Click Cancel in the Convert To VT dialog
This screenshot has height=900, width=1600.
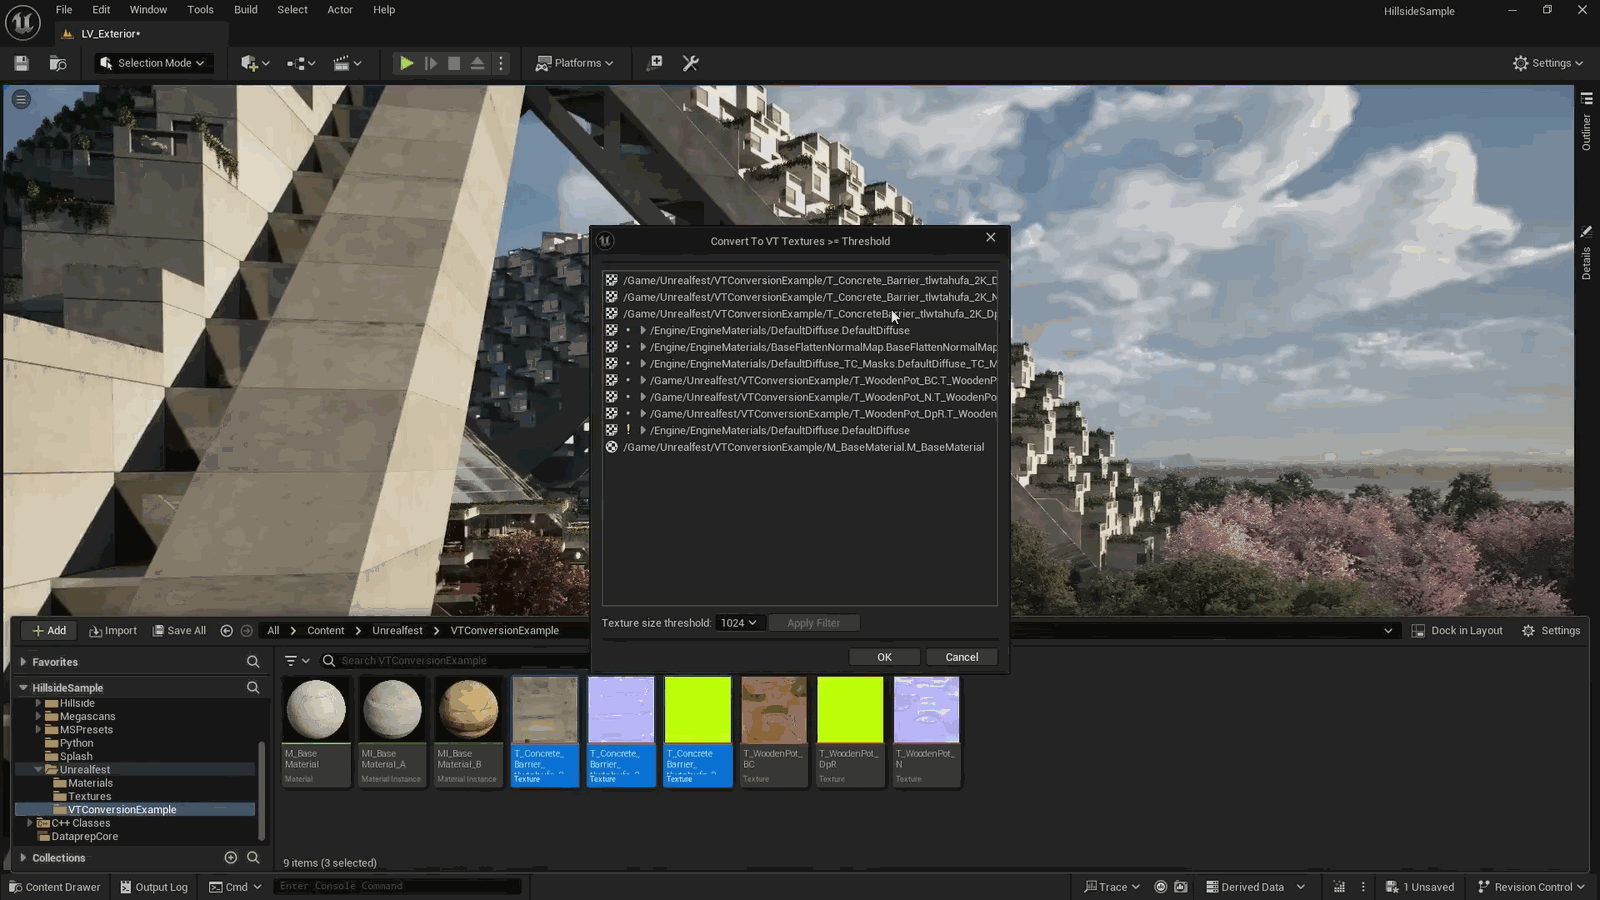(x=962, y=657)
